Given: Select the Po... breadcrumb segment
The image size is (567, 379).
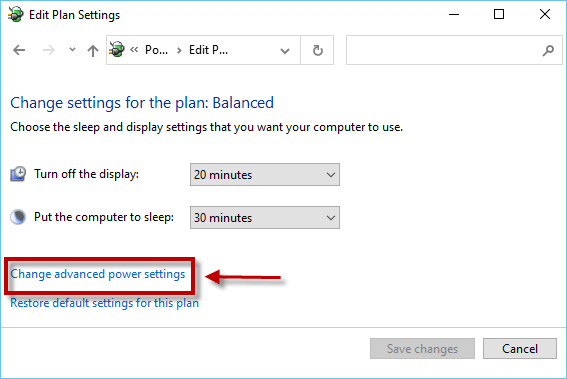Looking at the screenshot, I should coord(156,50).
